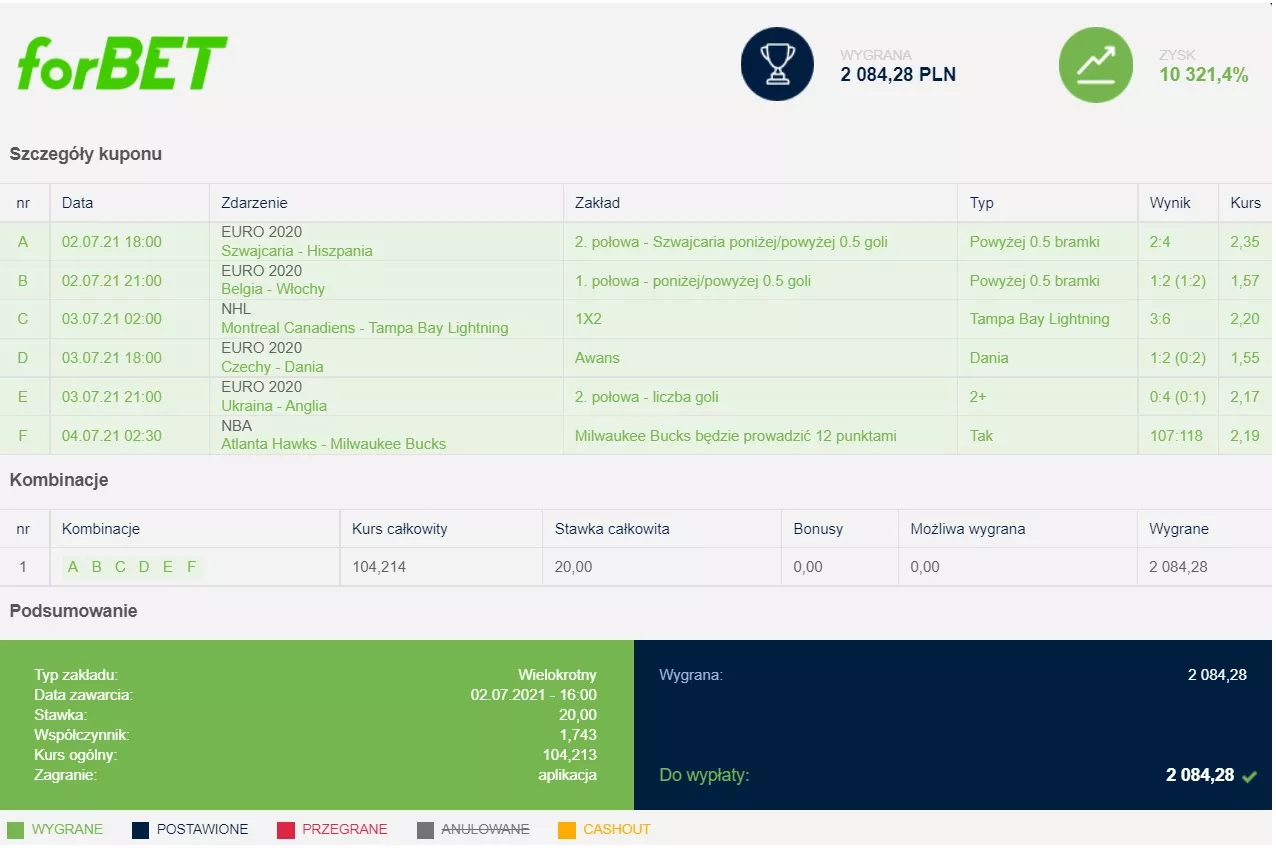Select the Belgia - Włochy event
The image size is (1276, 848).
coord(273,289)
